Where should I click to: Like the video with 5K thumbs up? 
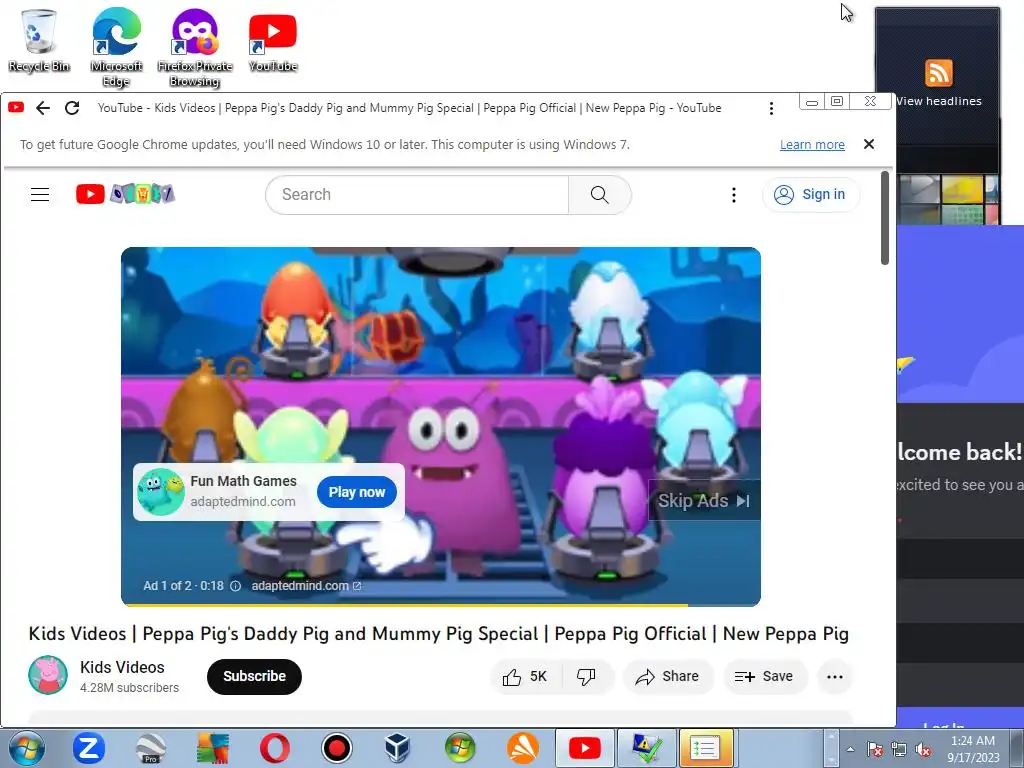(x=524, y=677)
